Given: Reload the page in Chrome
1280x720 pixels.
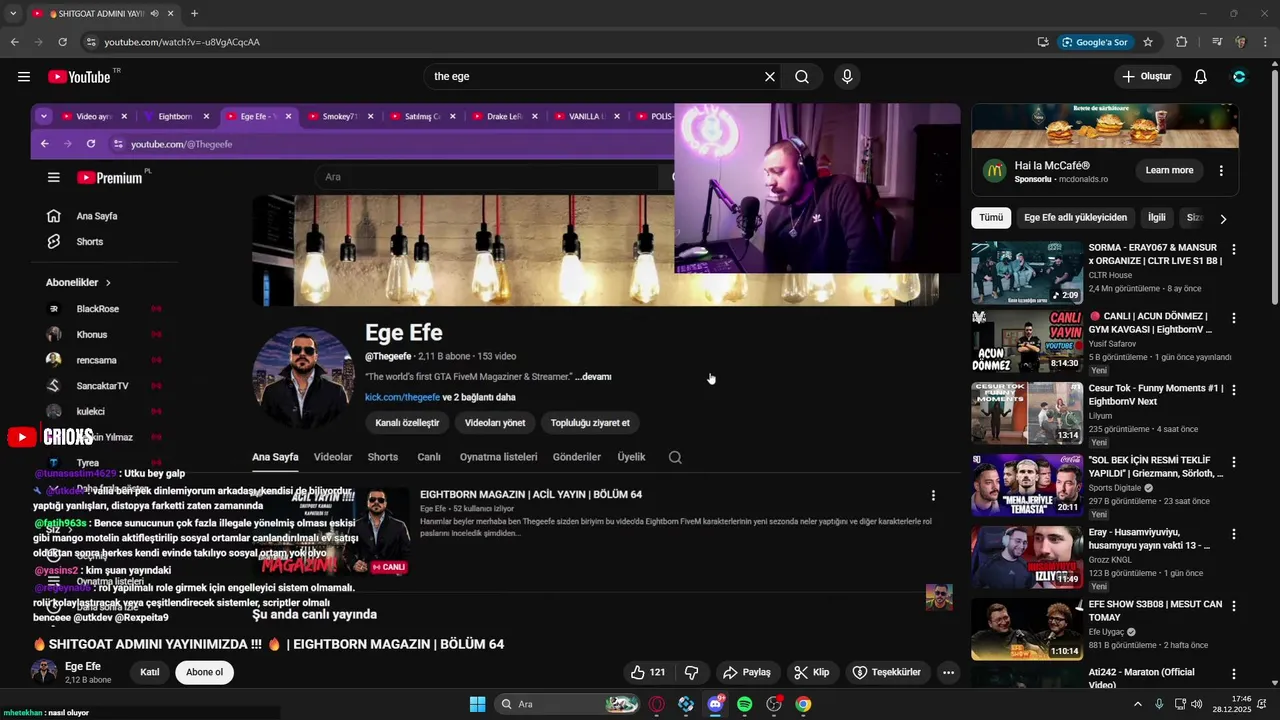Looking at the screenshot, I should pyautogui.click(x=62, y=42).
